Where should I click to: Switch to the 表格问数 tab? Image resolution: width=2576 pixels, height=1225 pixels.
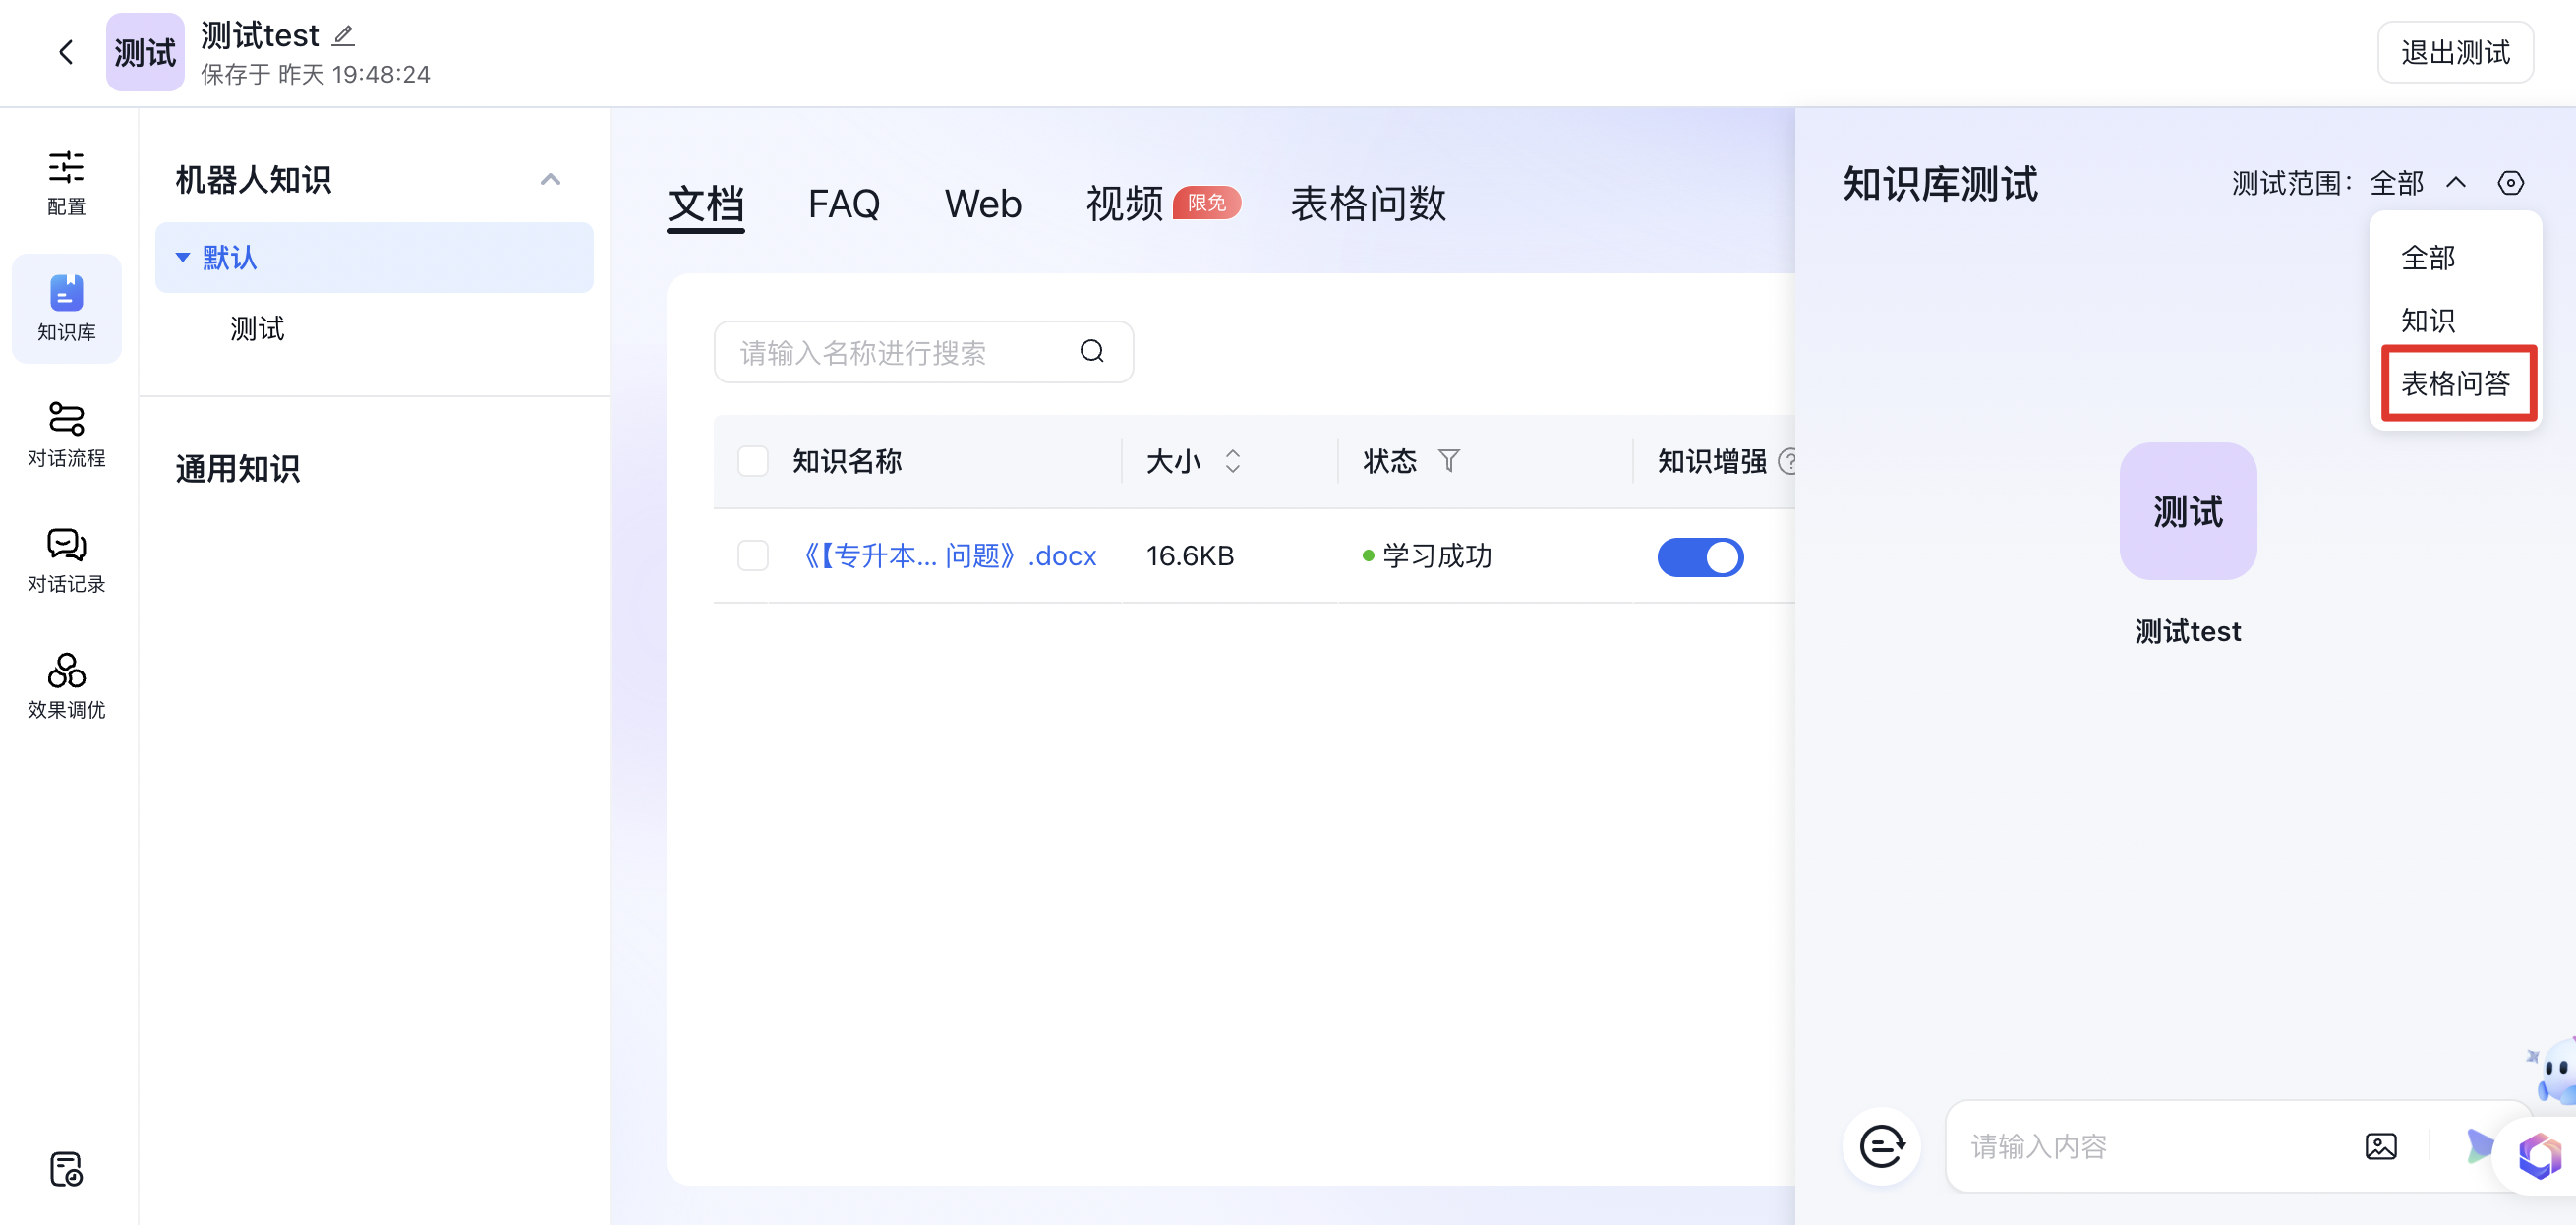pos(1367,204)
